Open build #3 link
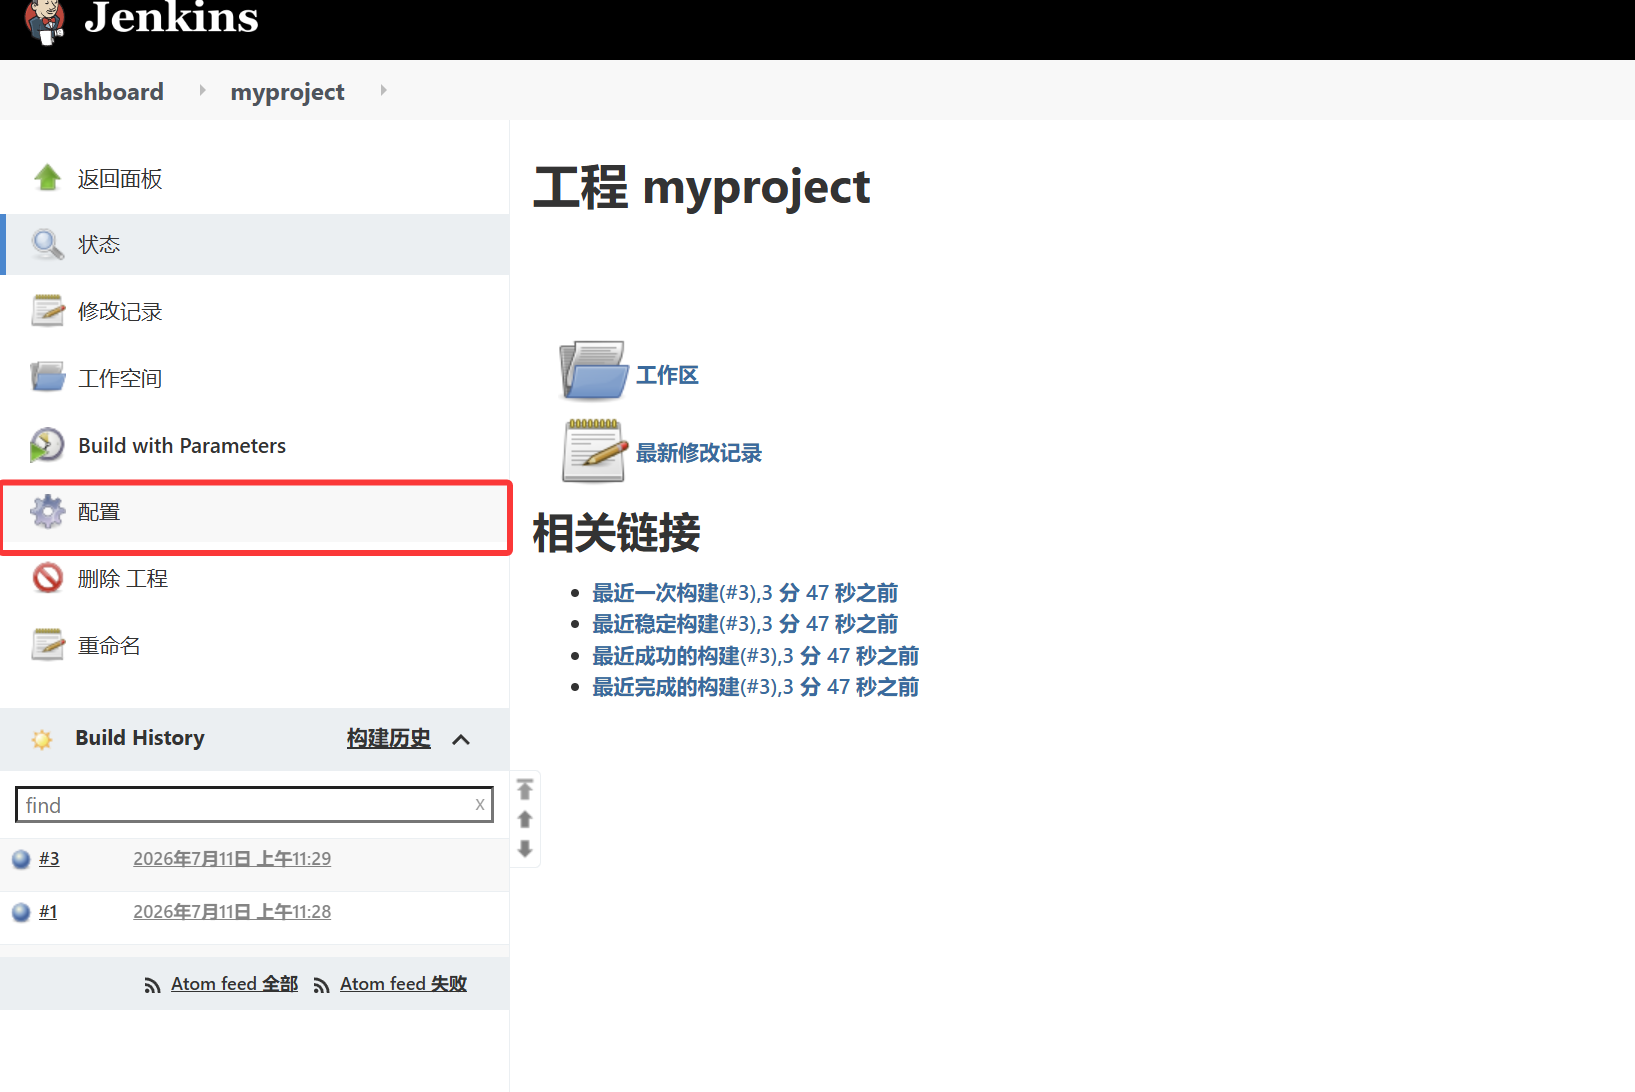 coord(49,859)
